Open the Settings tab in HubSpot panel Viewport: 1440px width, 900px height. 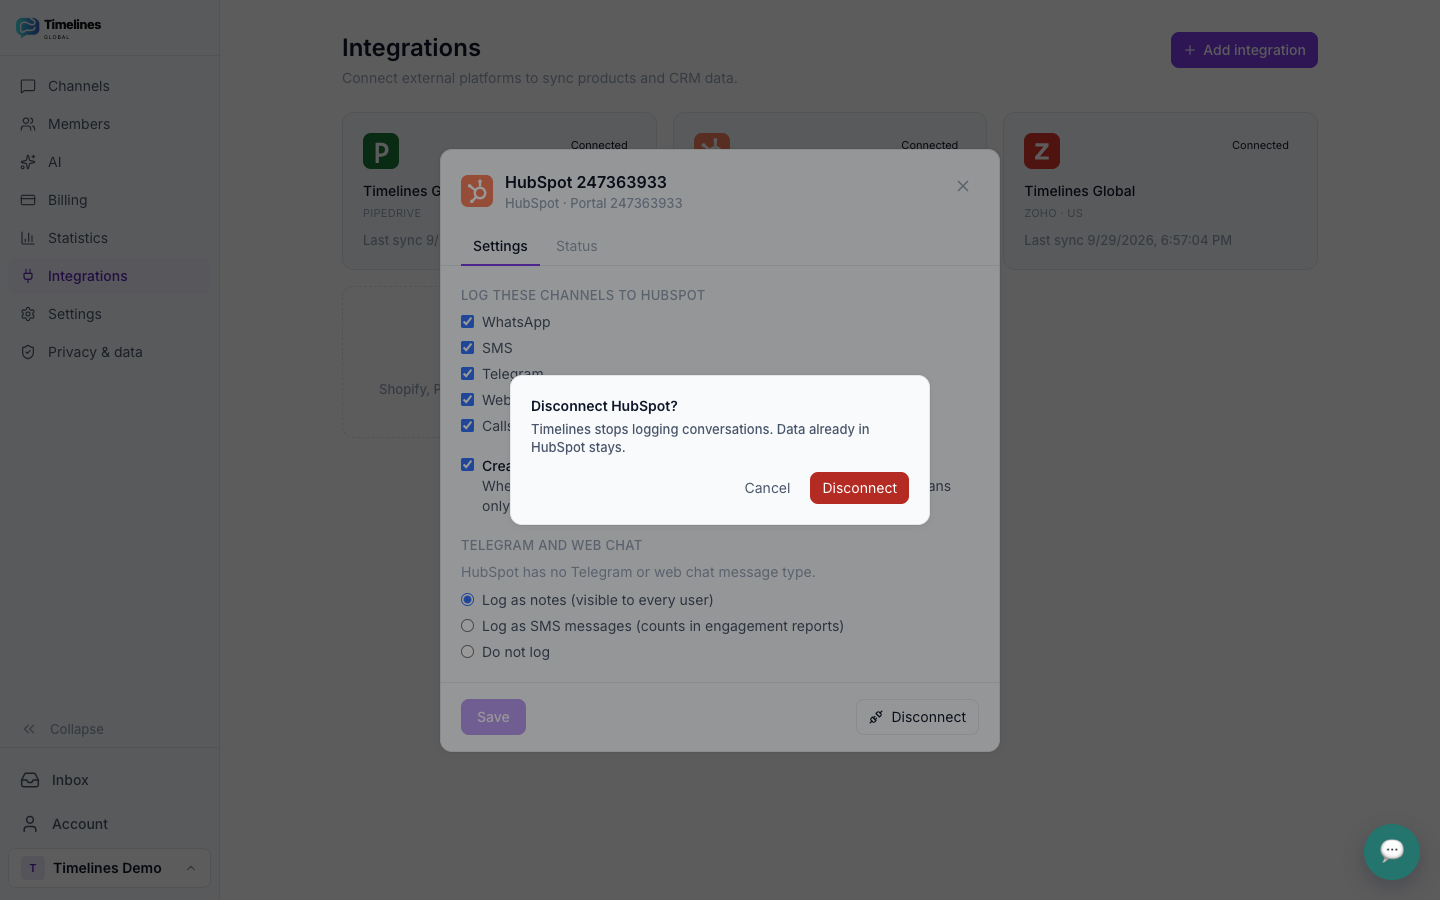[x=500, y=246]
